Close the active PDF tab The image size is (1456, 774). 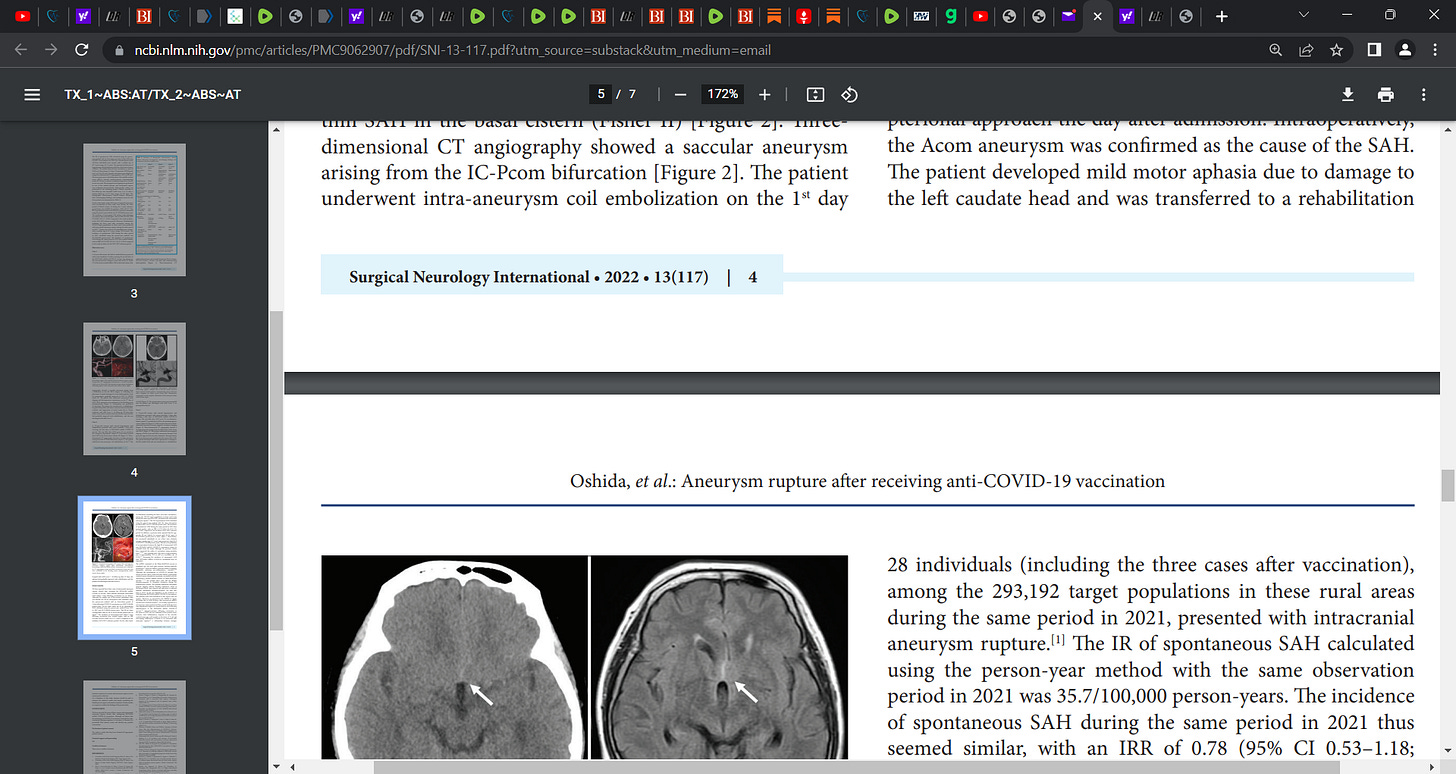1097,16
